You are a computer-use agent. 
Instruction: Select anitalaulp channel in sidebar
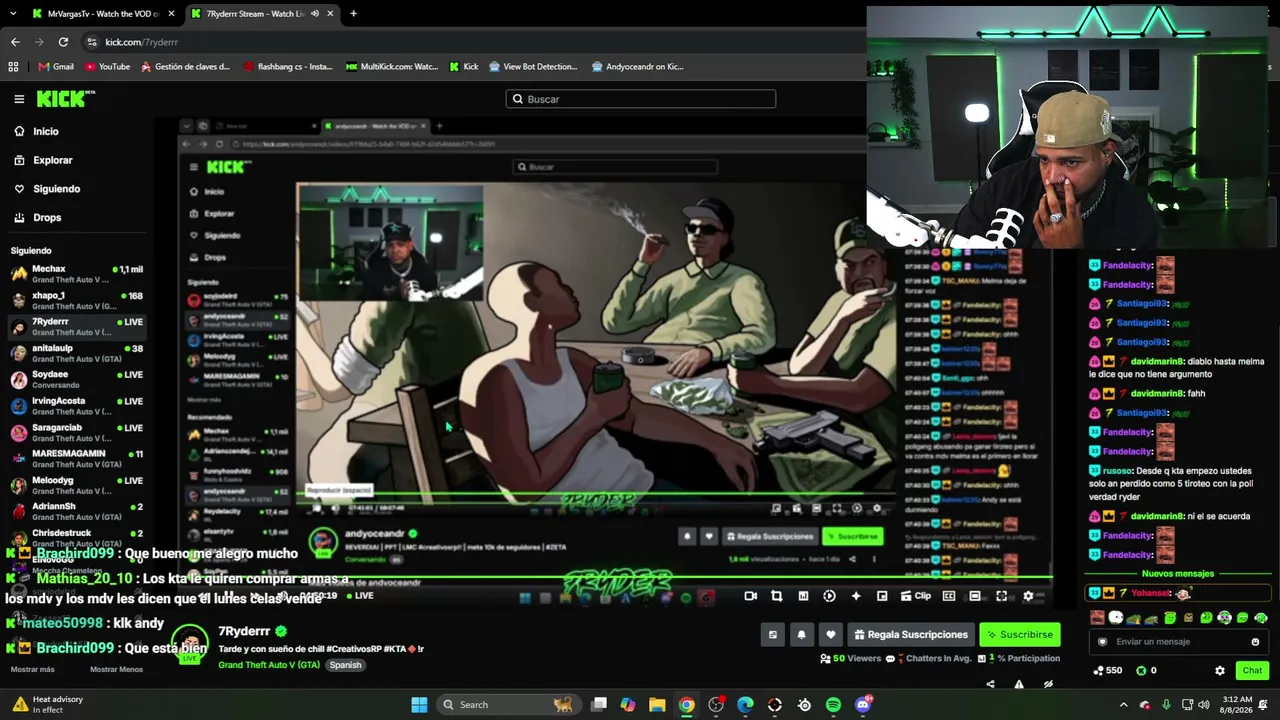click(77, 353)
